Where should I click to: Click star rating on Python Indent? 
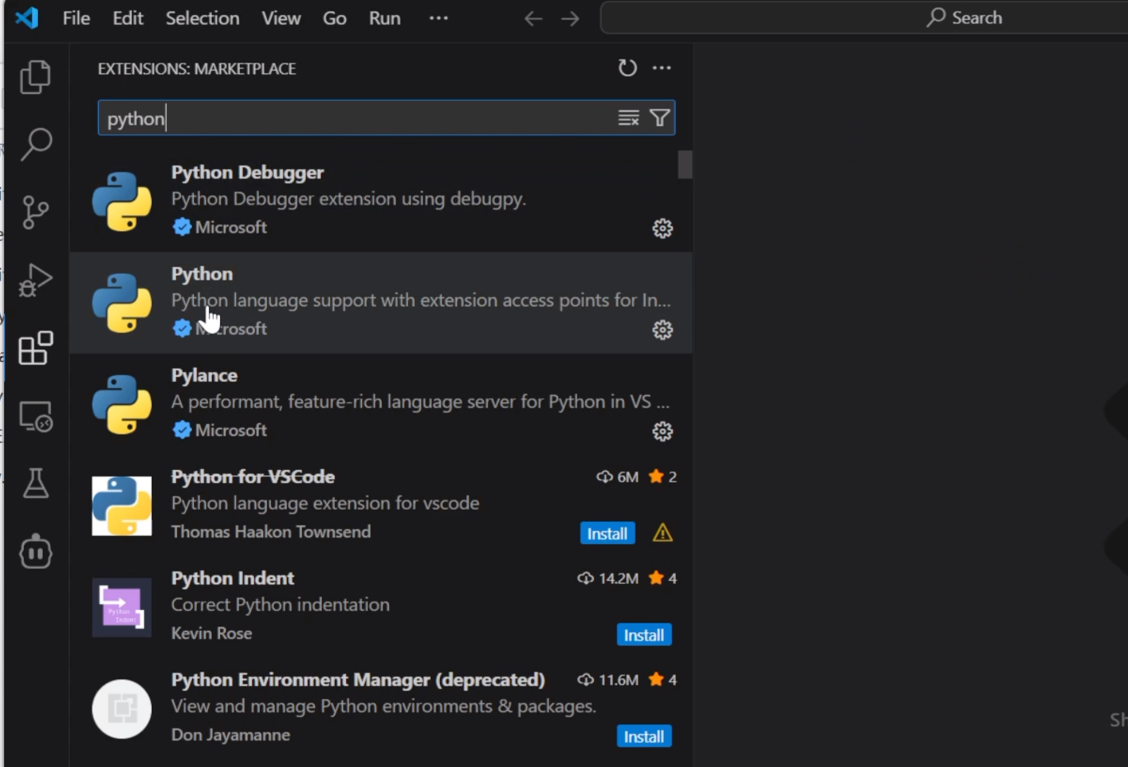pos(663,578)
